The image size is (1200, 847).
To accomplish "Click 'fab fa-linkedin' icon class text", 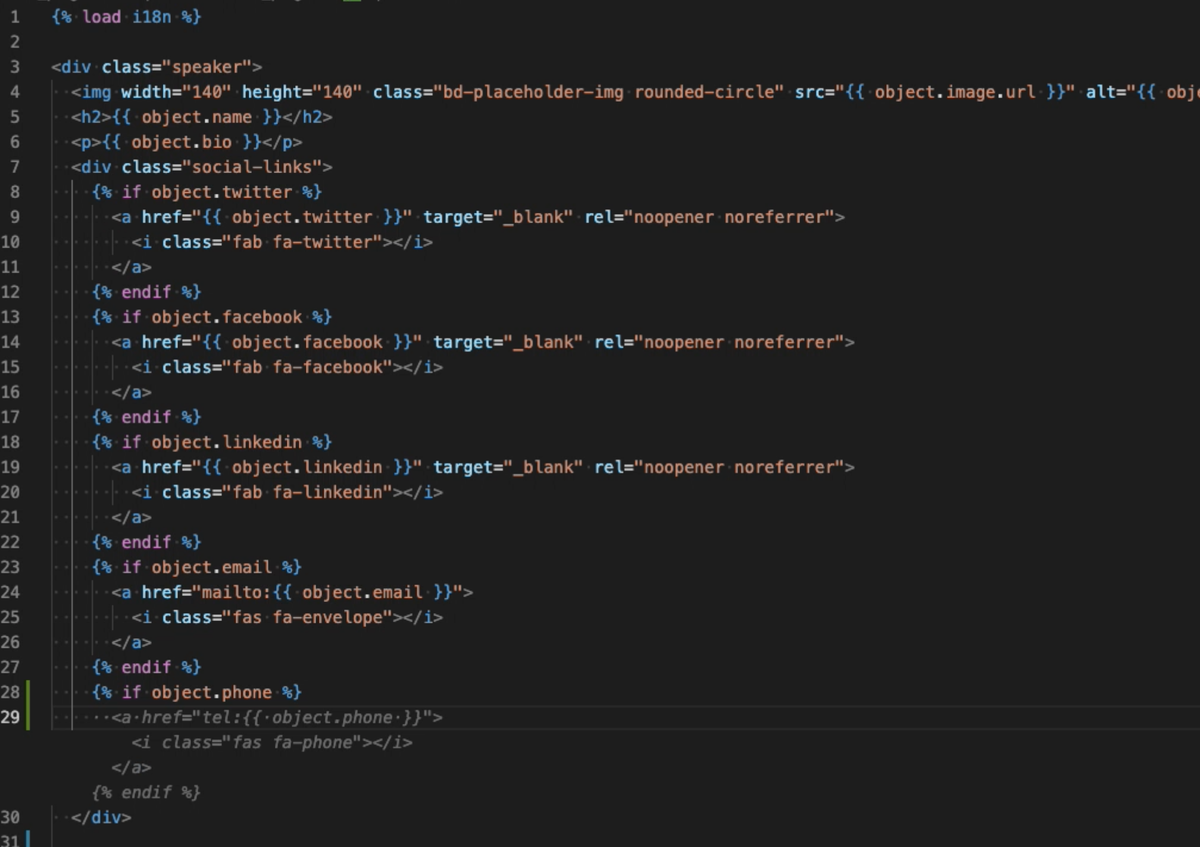I will coord(307,492).
